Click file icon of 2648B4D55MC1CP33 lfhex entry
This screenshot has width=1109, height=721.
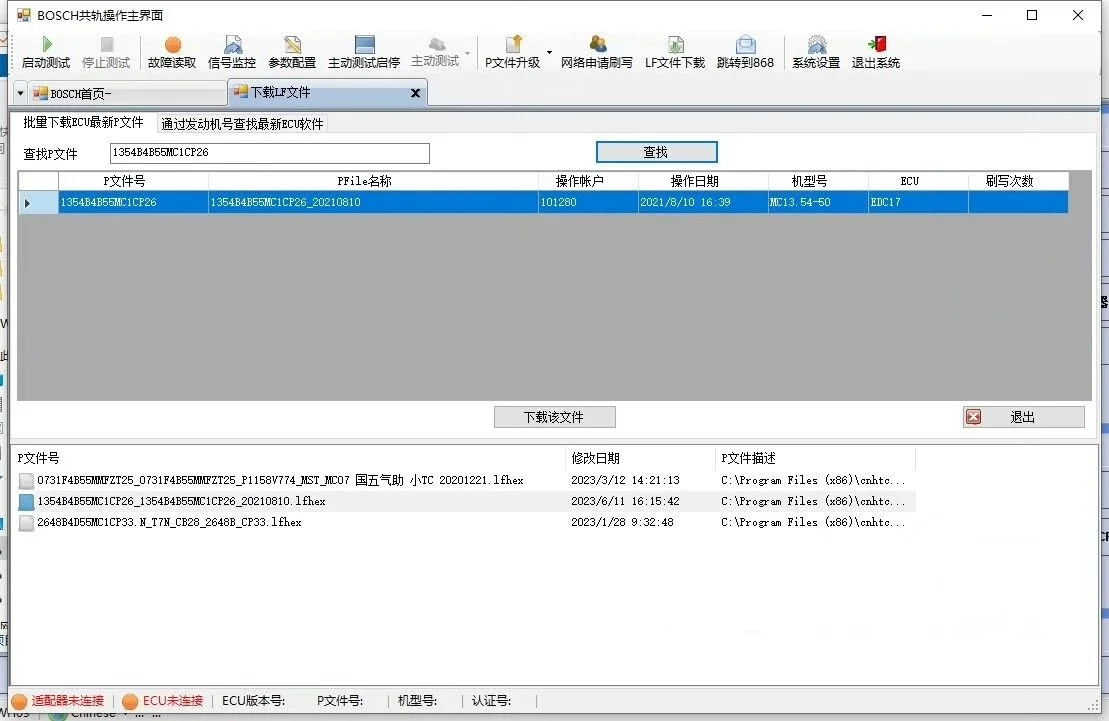[26, 523]
